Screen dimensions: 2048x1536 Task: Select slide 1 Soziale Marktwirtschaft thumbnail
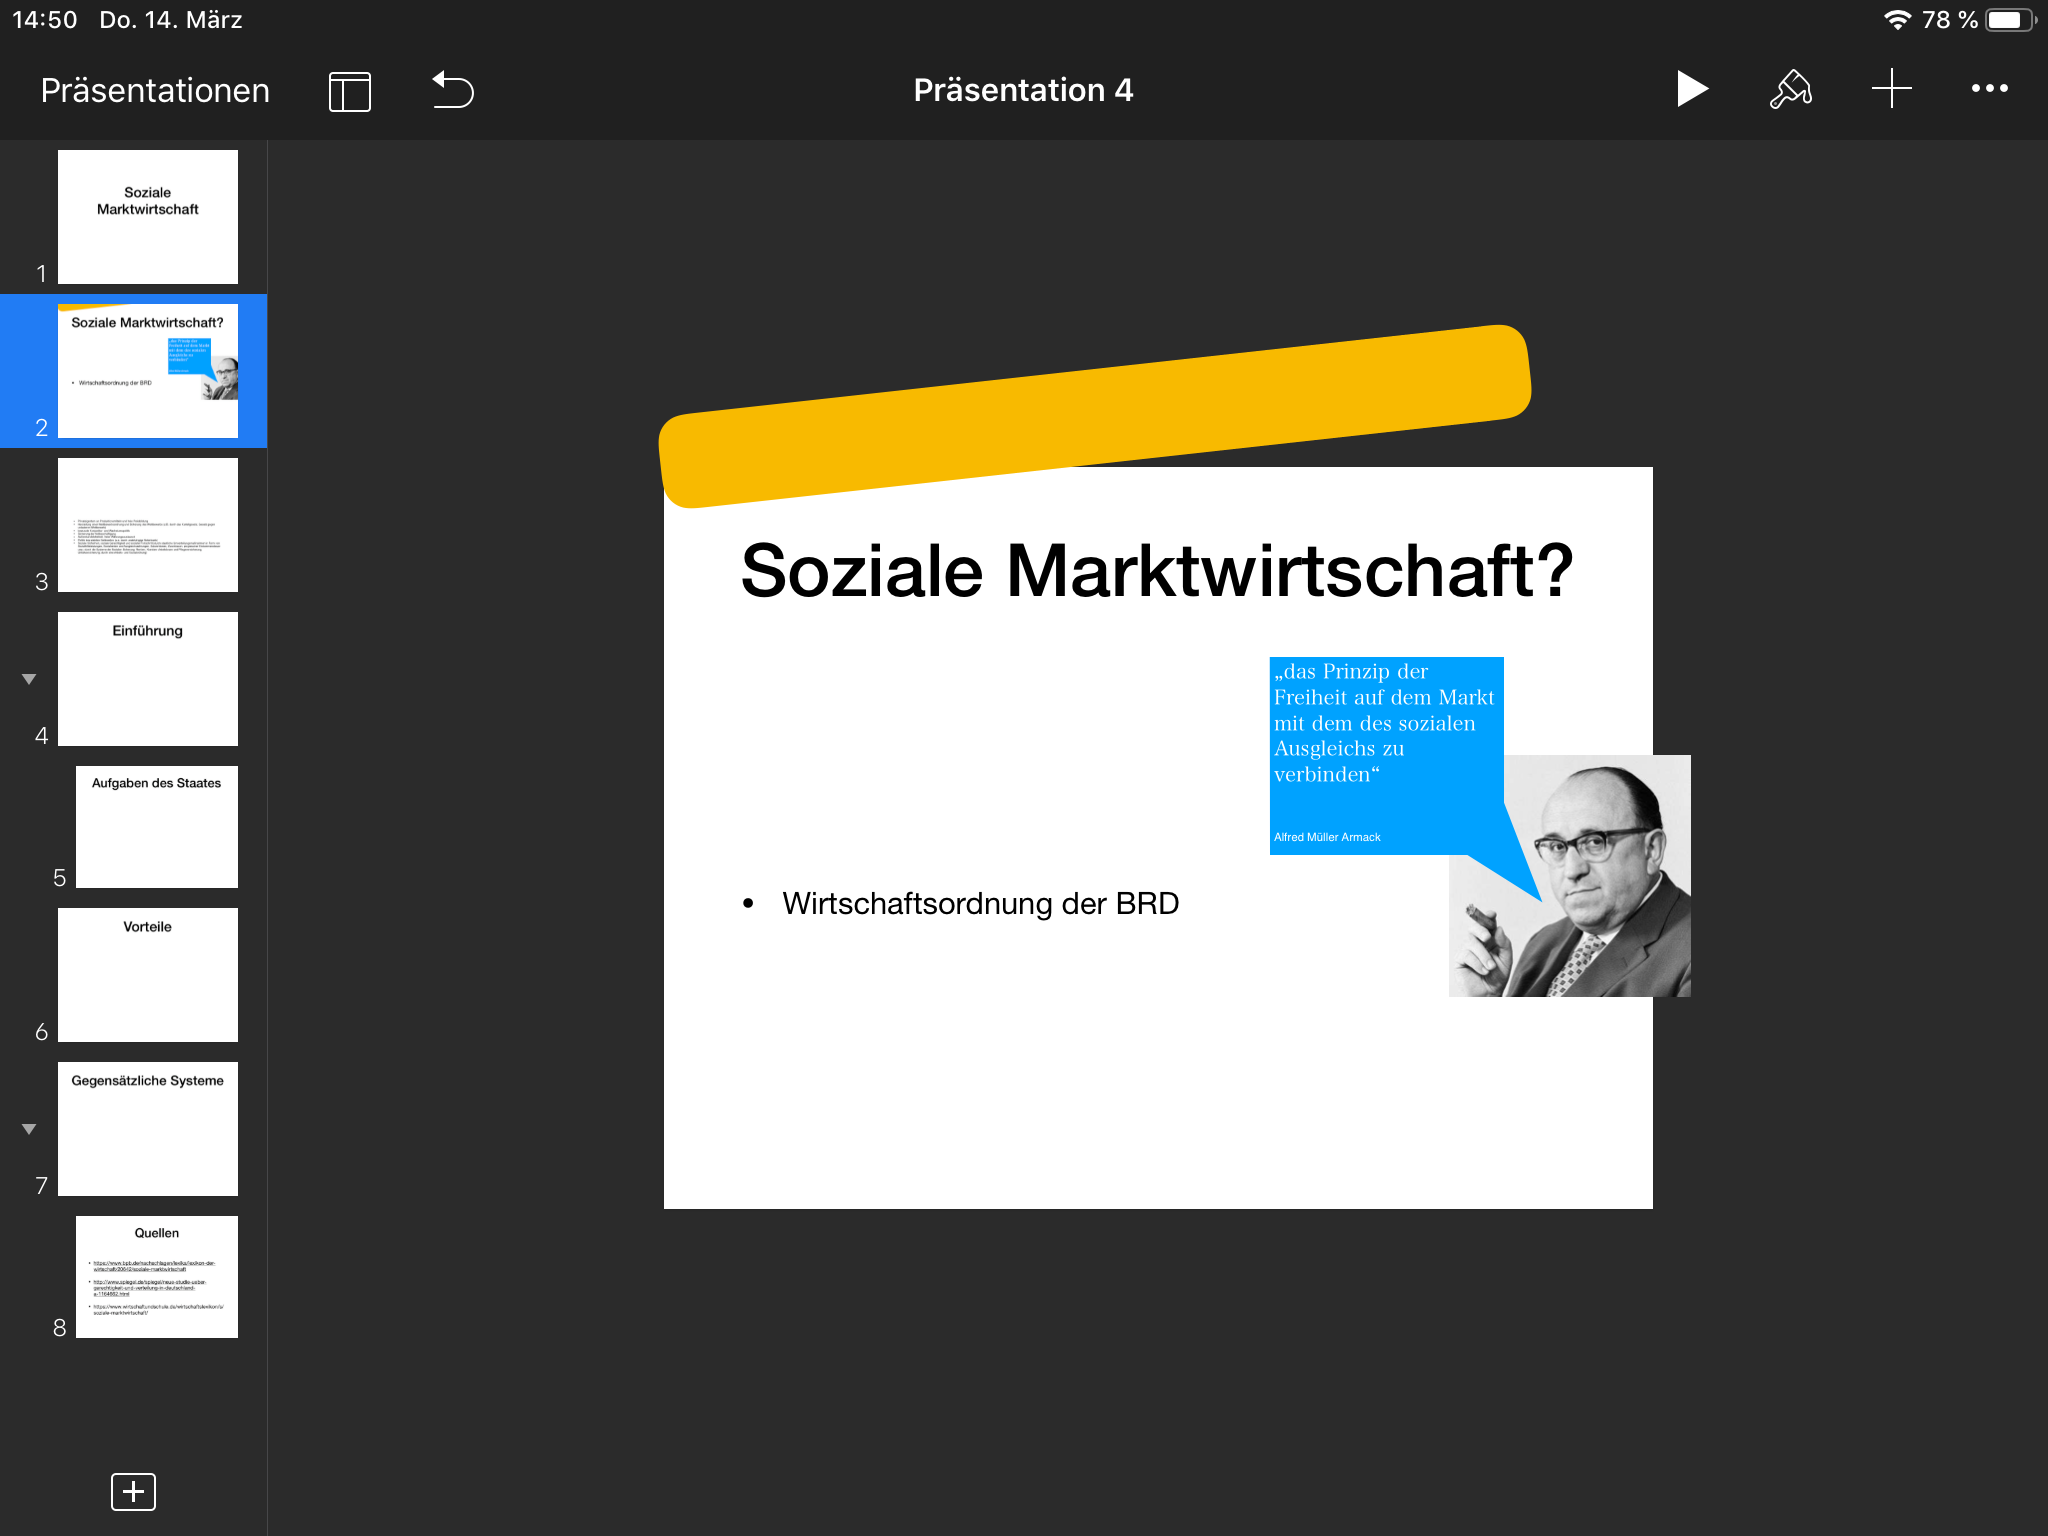pyautogui.click(x=148, y=217)
